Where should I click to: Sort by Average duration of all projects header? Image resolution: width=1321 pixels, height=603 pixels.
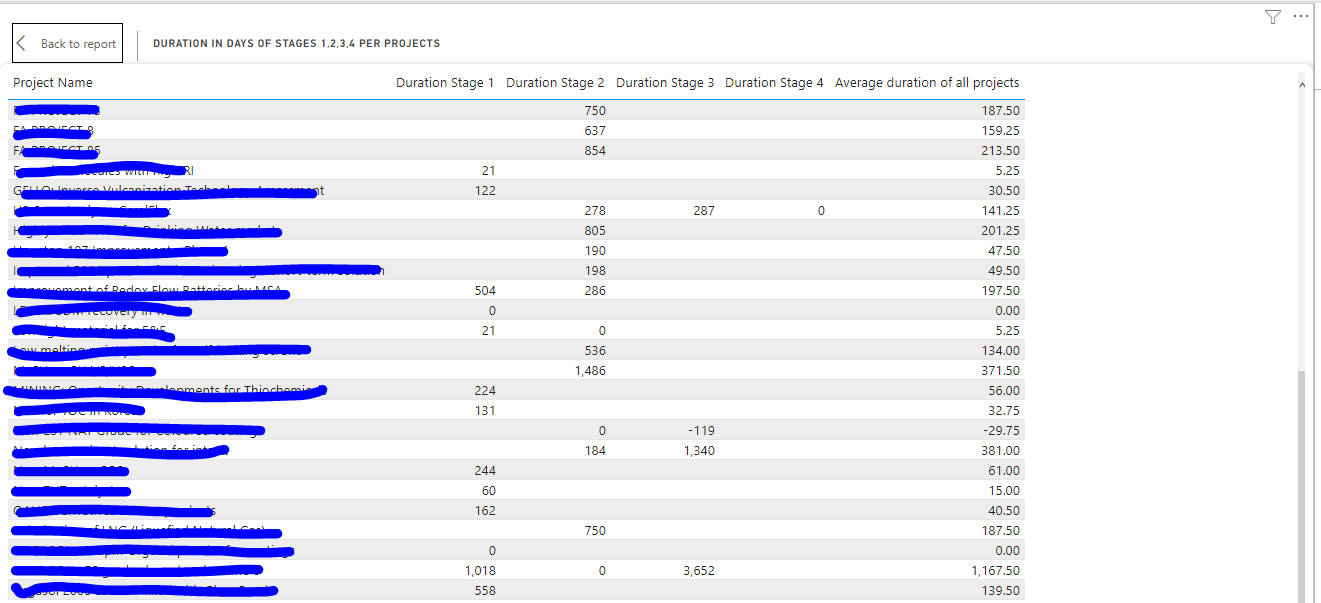point(927,83)
